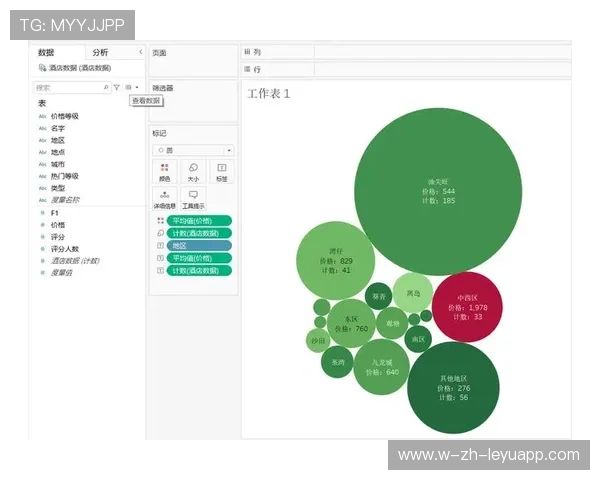Select the 城市 dimension field

pos(58,164)
